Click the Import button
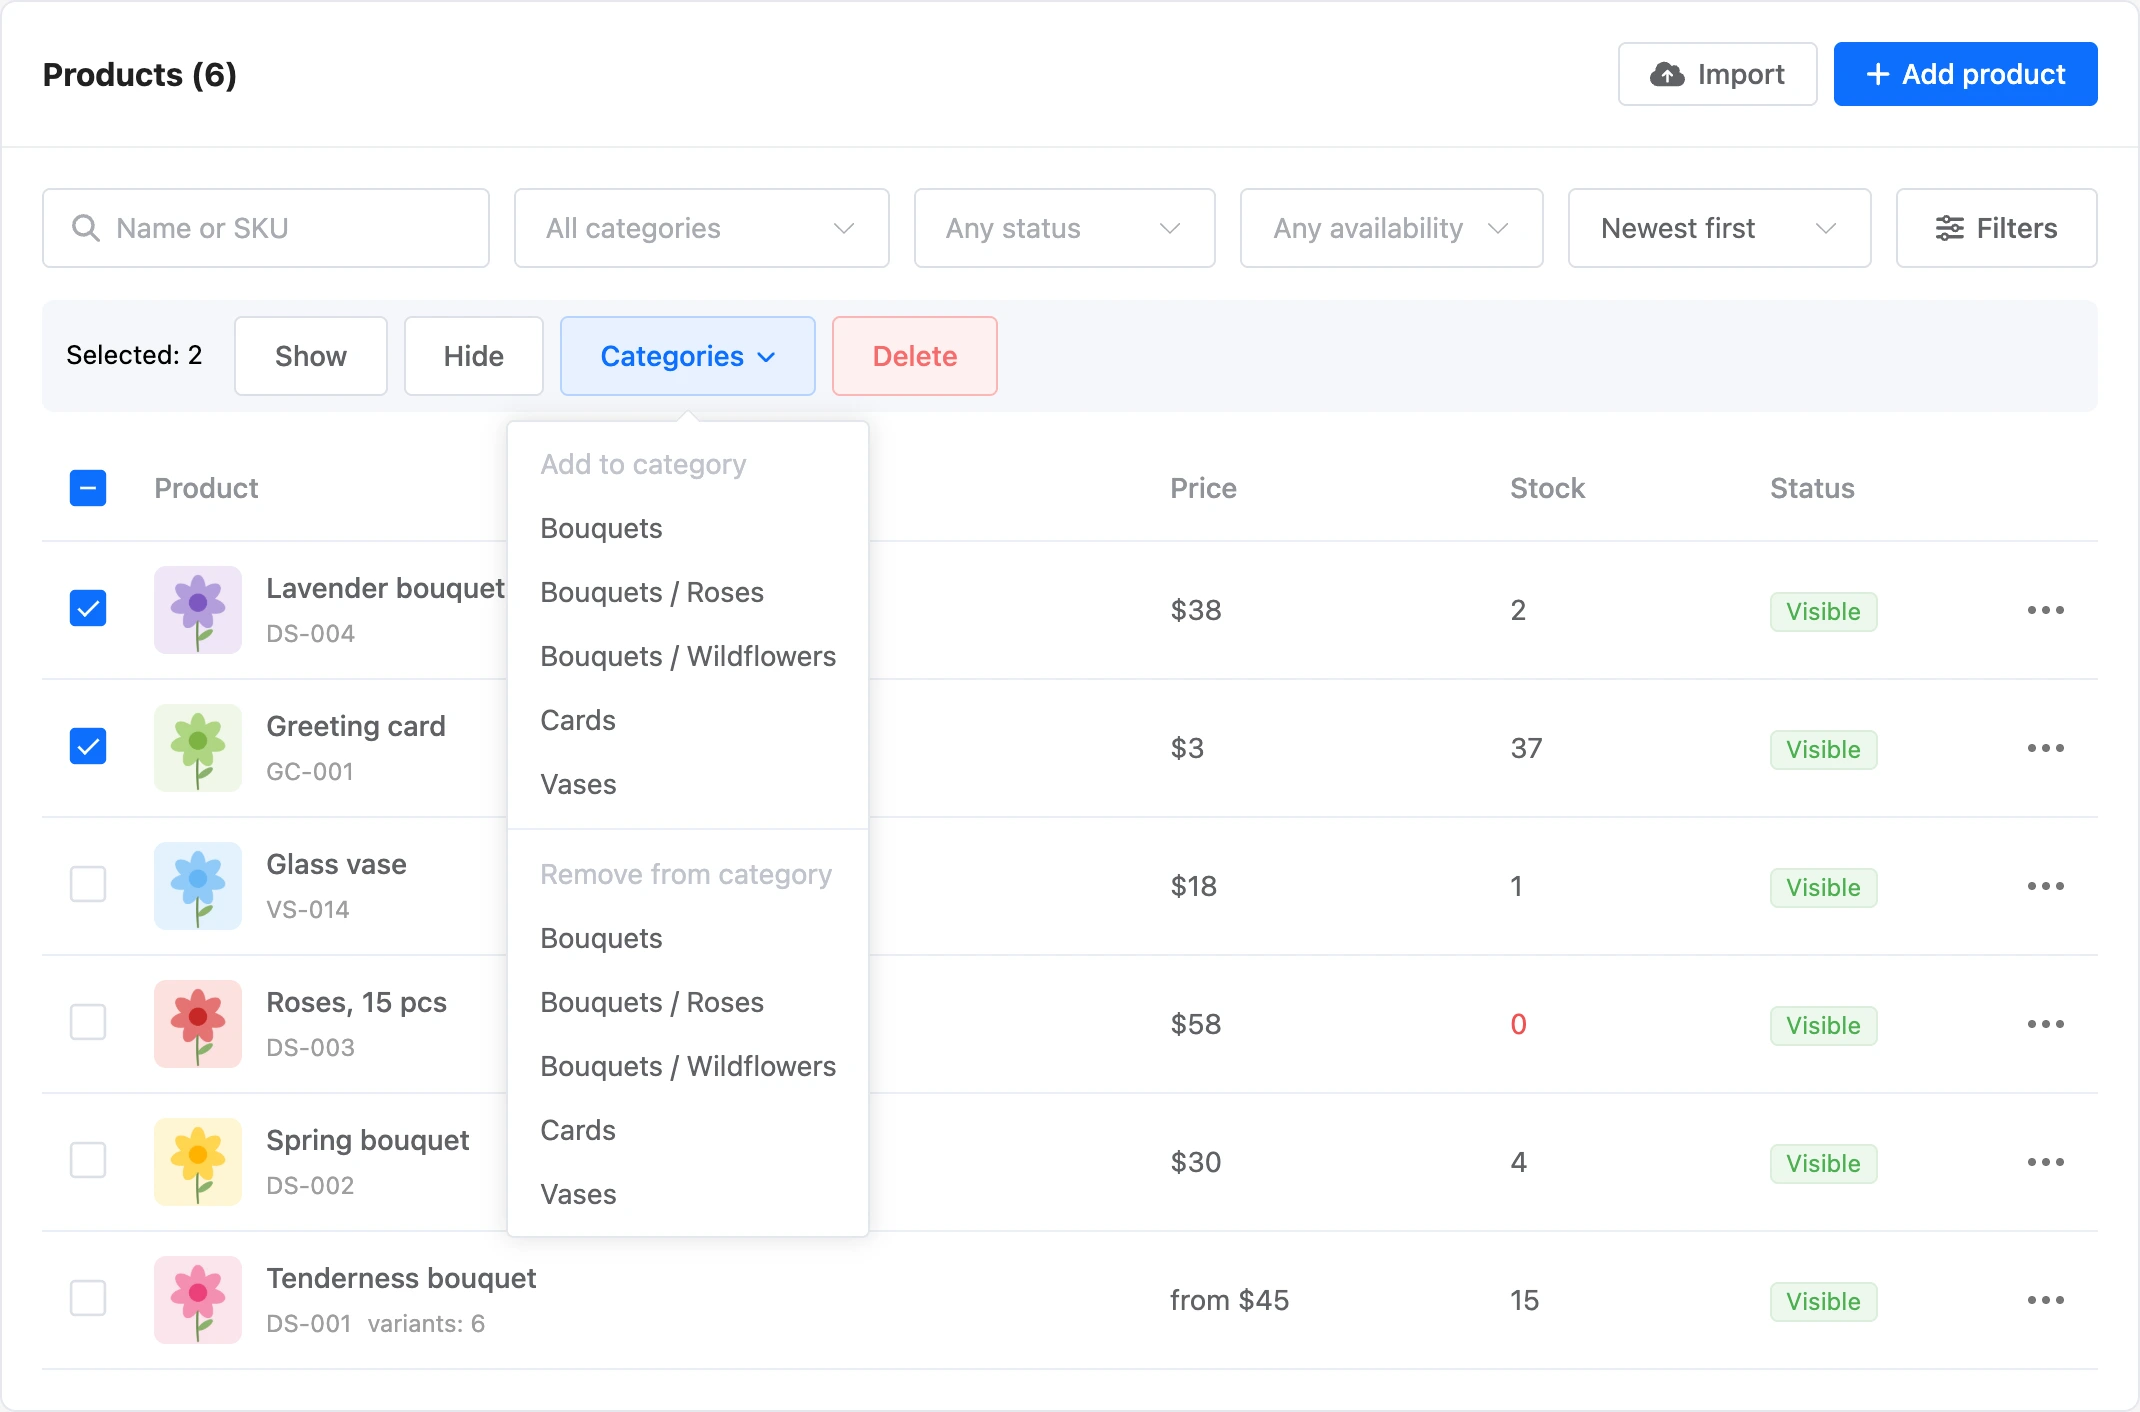2140x1412 pixels. [1717, 74]
